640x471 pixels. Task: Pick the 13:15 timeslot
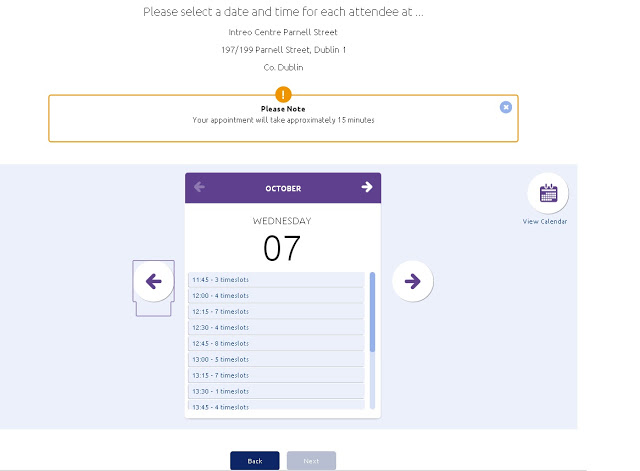pos(275,376)
